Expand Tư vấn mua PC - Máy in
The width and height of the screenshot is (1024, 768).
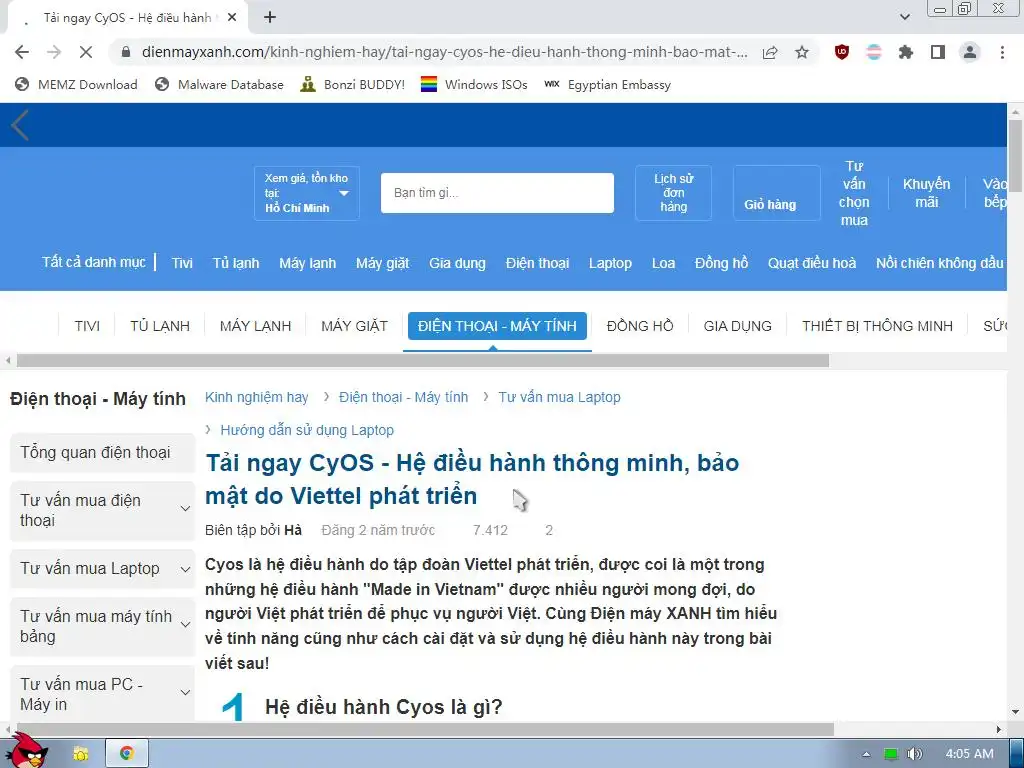click(103, 694)
